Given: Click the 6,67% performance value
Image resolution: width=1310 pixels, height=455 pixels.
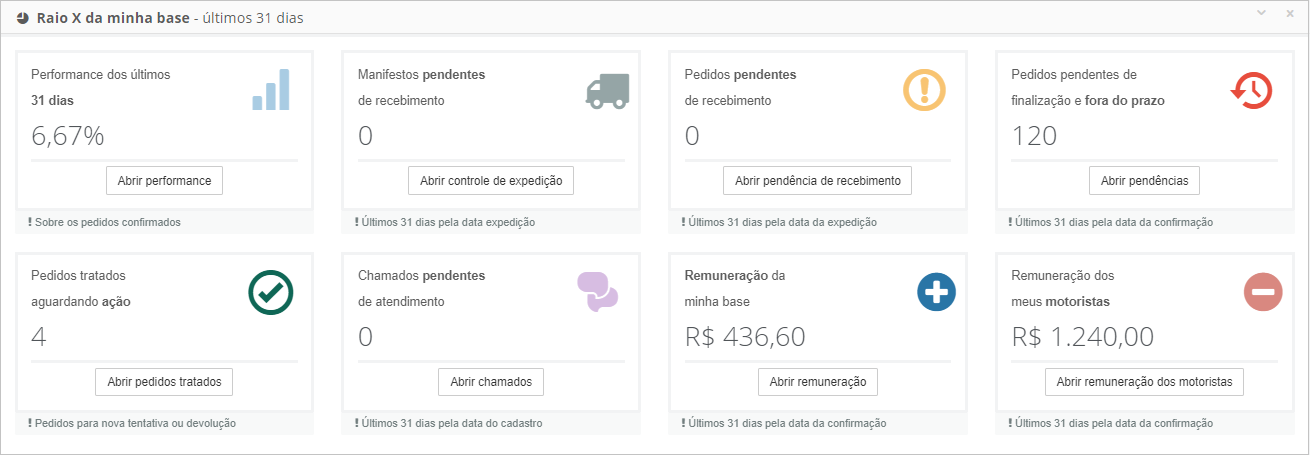Looking at the screenshot, I should tap(68, 136).
